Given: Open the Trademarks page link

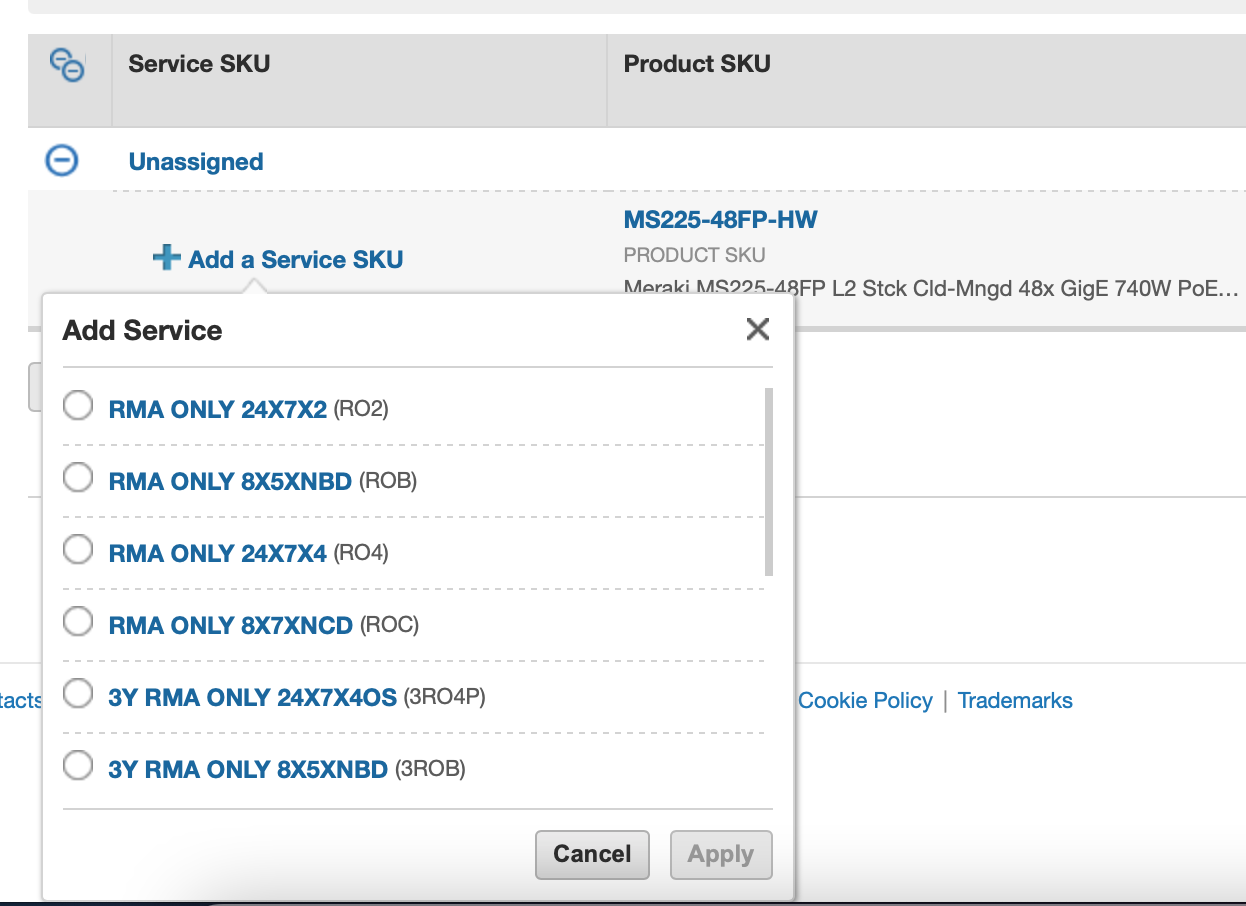Looking at the screenshot, I should (1015, 700).
